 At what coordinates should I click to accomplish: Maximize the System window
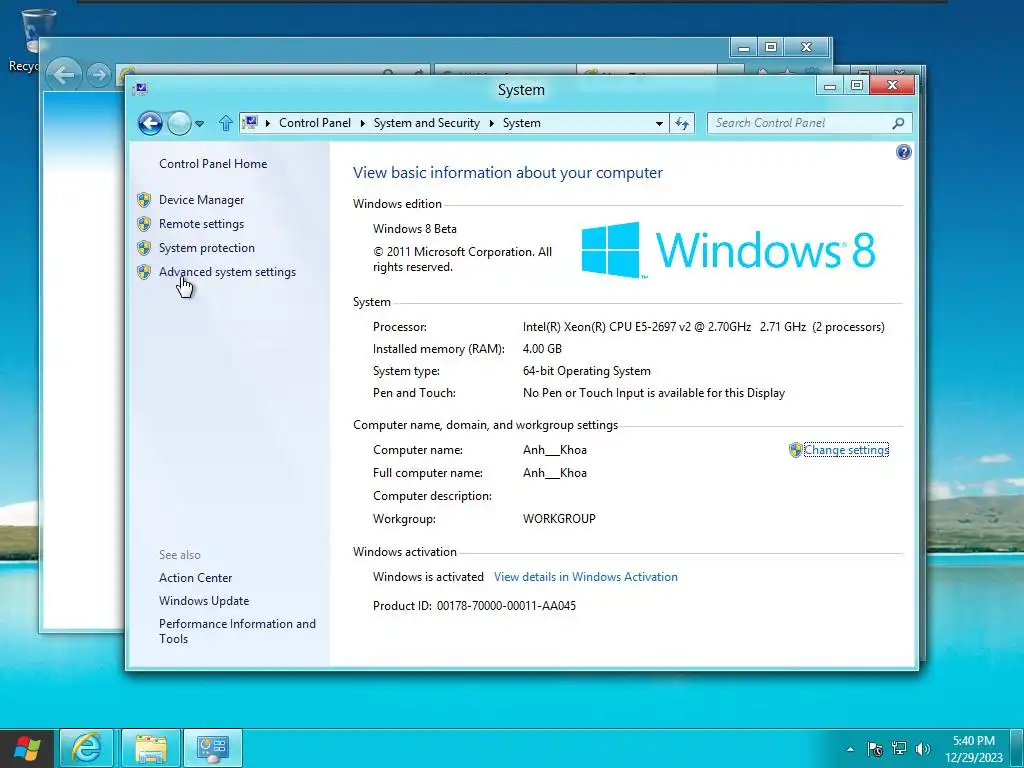[x=857, y=86]
